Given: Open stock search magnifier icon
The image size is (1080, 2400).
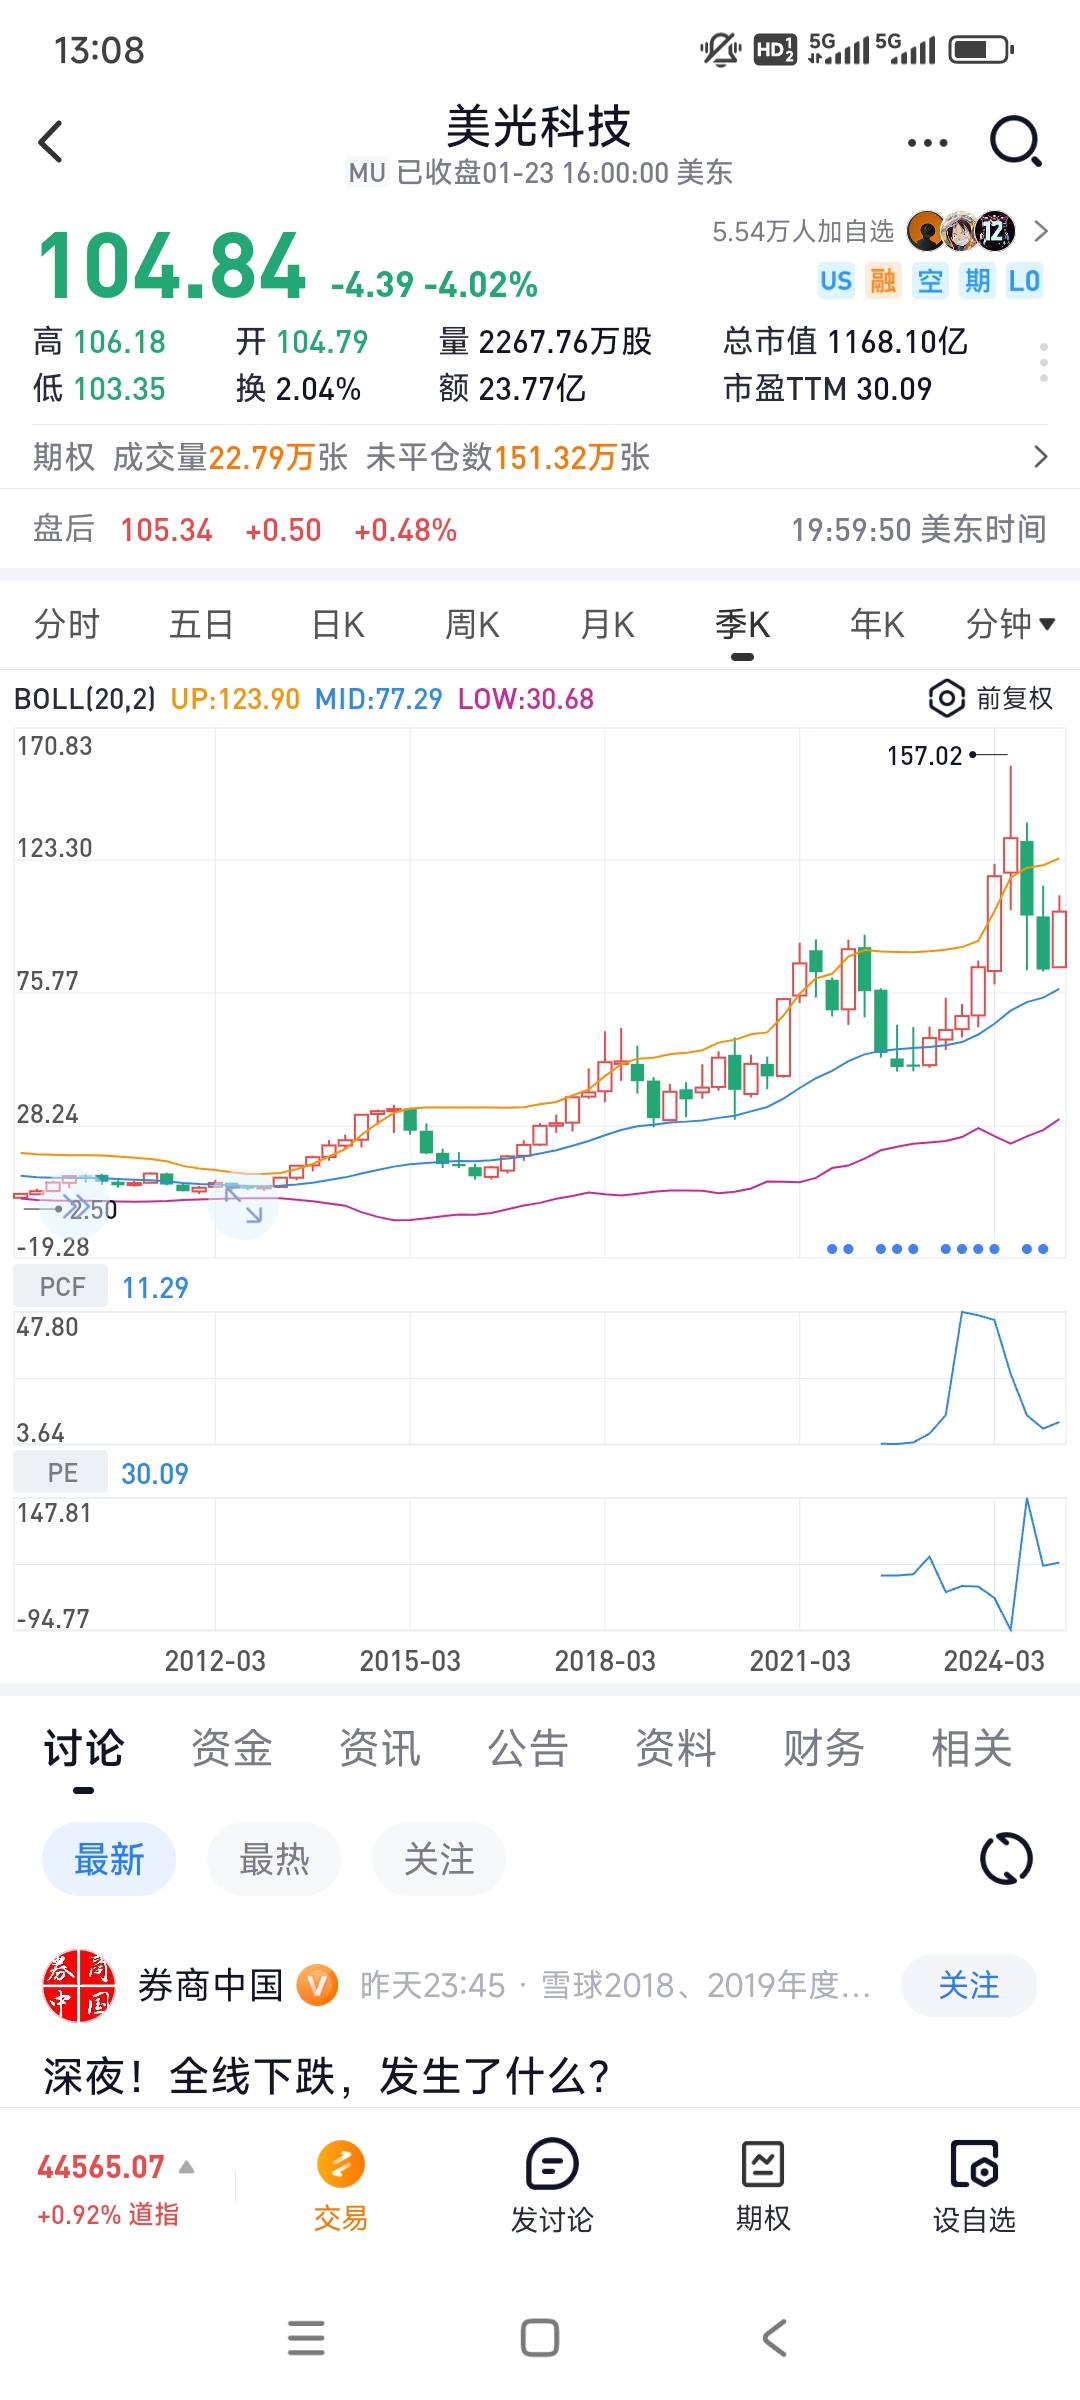Looking at the screenshot, I should tap(1015, 141).
